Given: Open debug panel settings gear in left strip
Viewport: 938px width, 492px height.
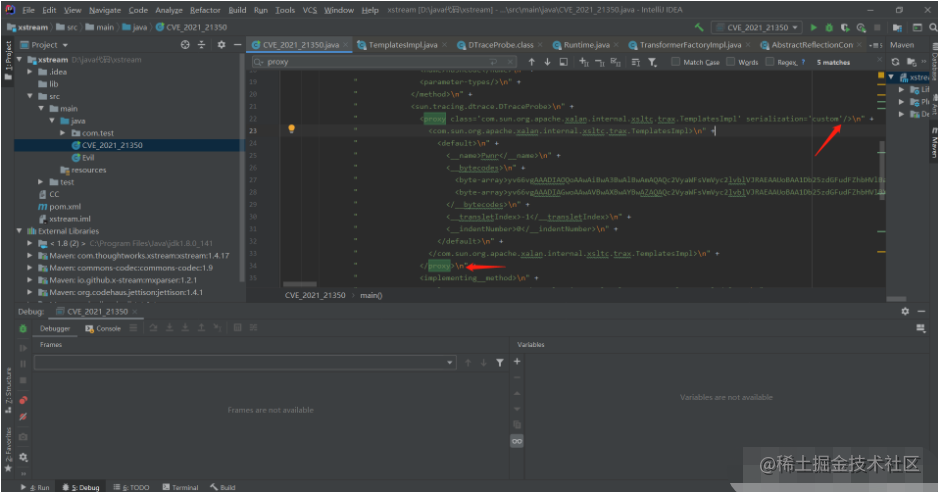Looking at the screenshot, I should click(x=23, y=457).
